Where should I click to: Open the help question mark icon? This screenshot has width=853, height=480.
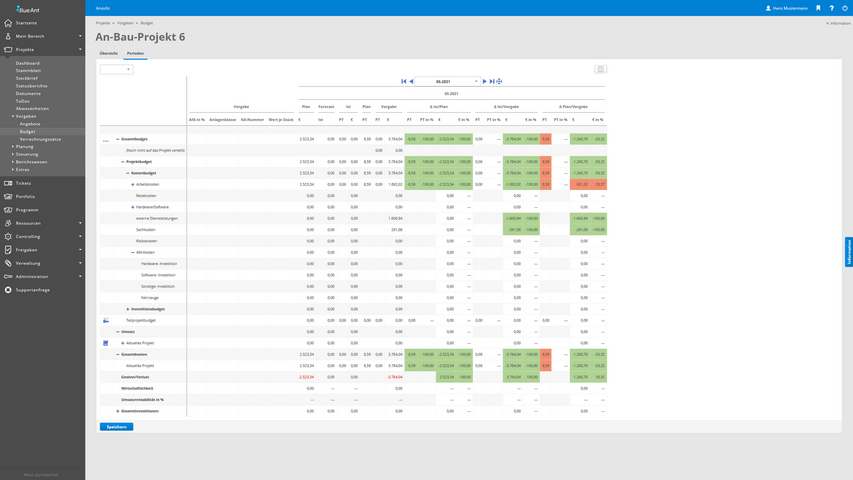point(831,8)
